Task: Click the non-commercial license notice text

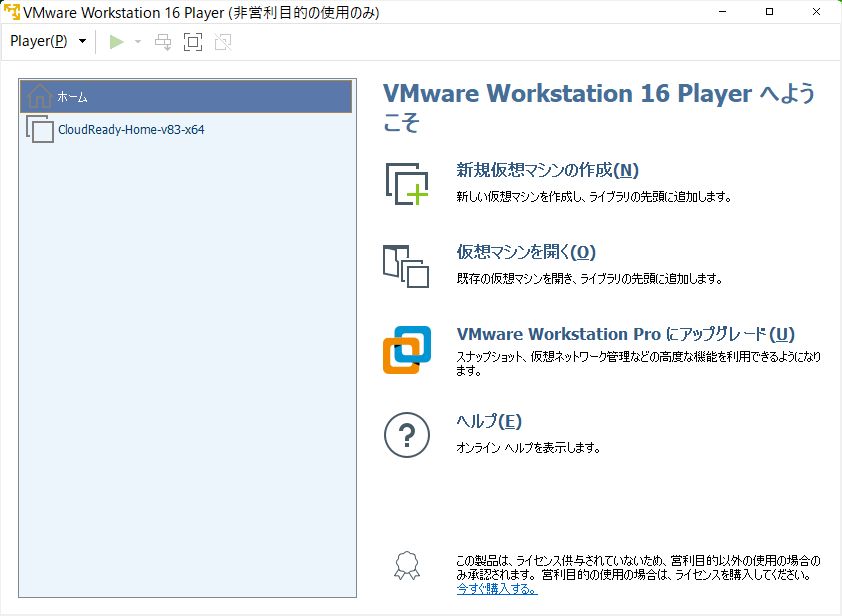Action: coord(638,568)
